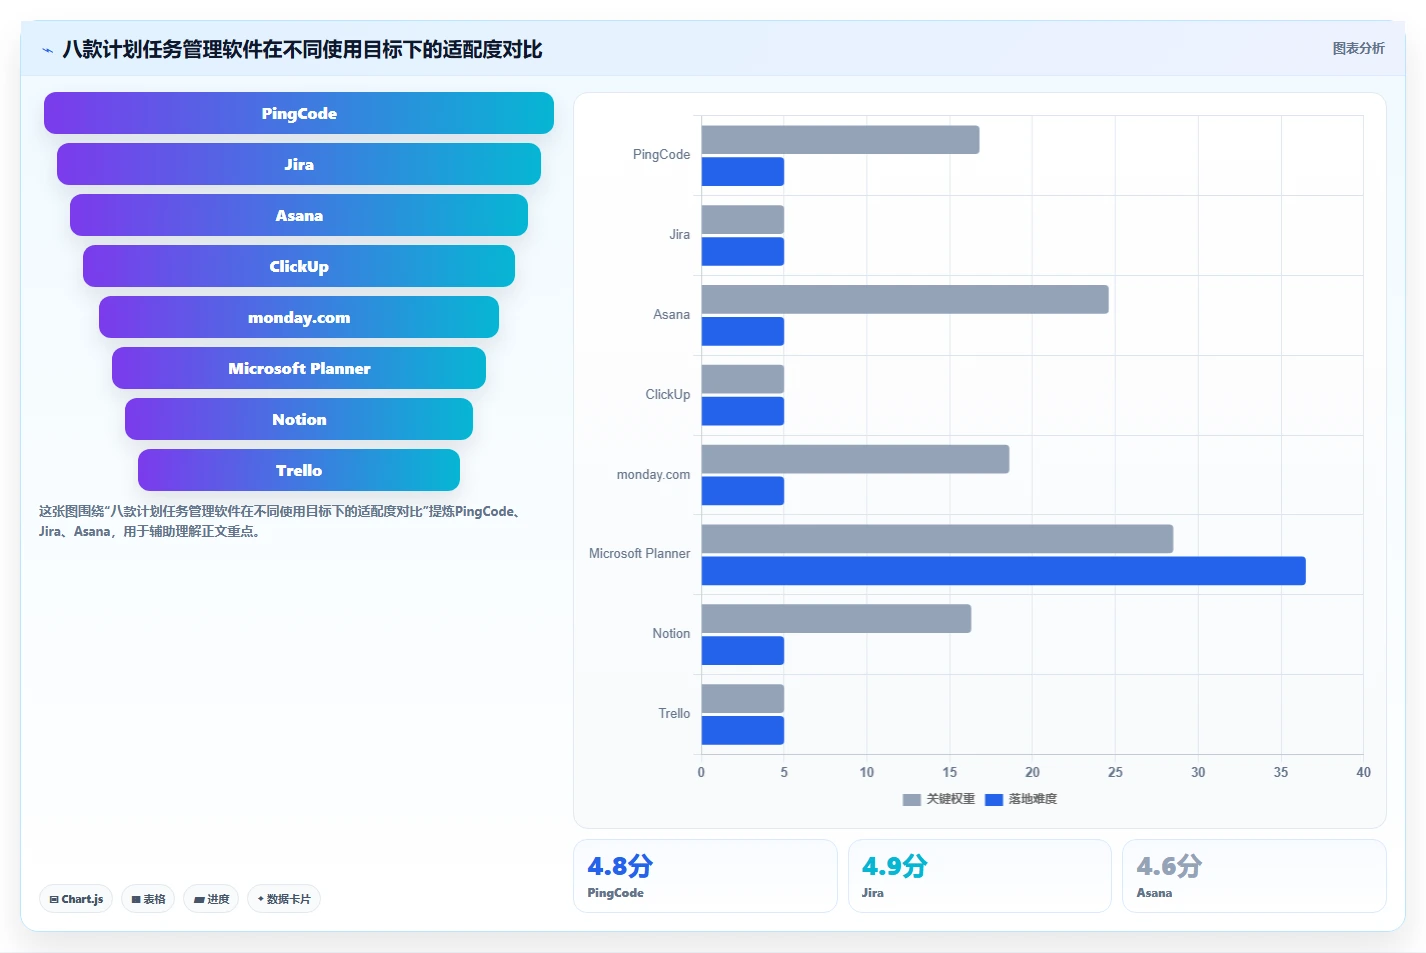This screenshot has height=953, width=1426.
Task: Select the PingCode funnel bar
Action: click(x=299, y=113)
